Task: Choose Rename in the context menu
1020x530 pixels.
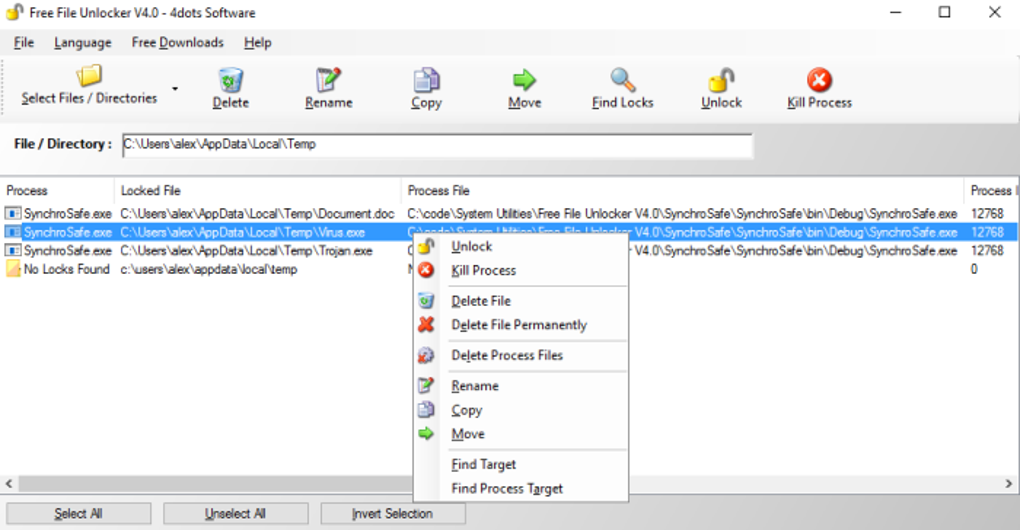Action: (x=520, y=386)
